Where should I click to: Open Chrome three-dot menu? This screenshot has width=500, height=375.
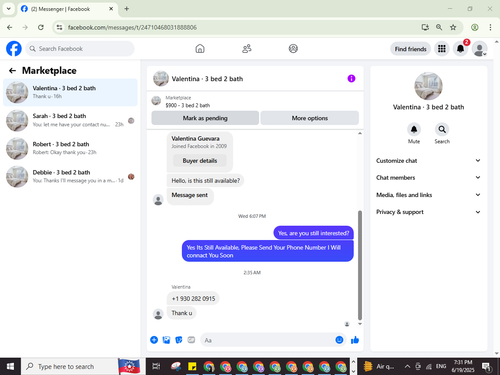[x=490, y=27]
